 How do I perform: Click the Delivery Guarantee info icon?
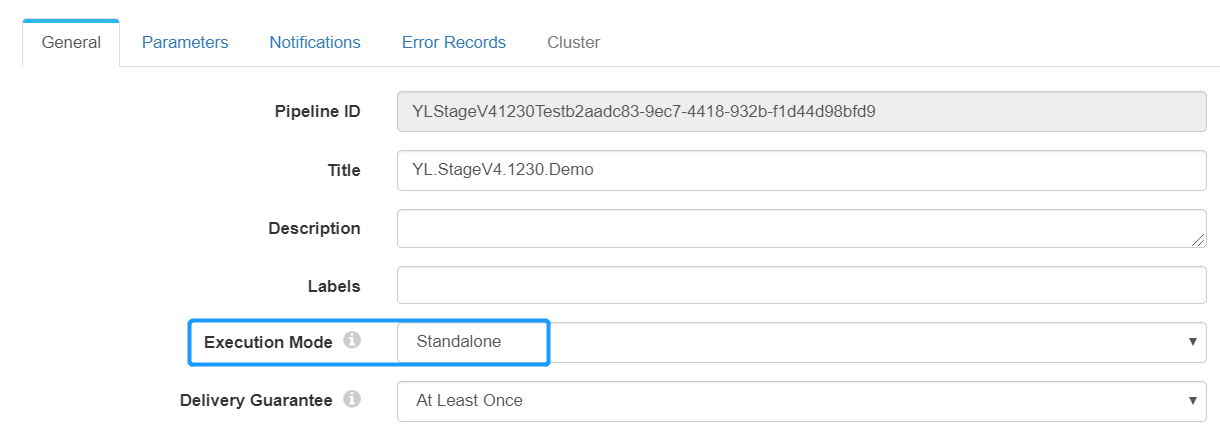click(x=352, y=400)
